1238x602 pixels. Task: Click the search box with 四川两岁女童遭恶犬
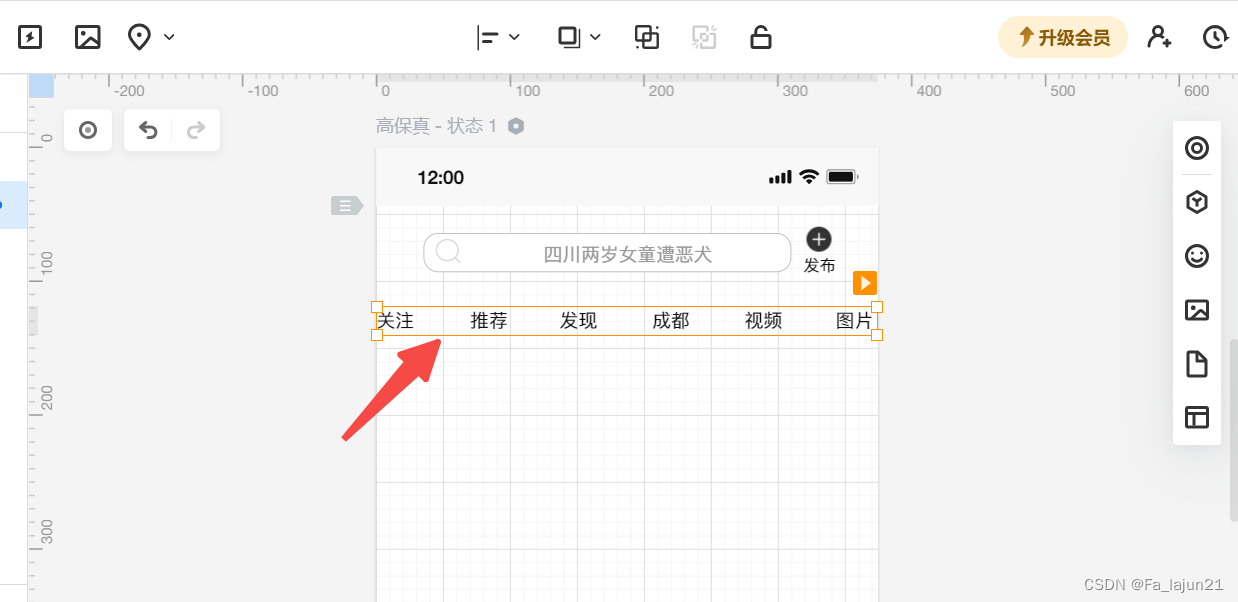607,253
